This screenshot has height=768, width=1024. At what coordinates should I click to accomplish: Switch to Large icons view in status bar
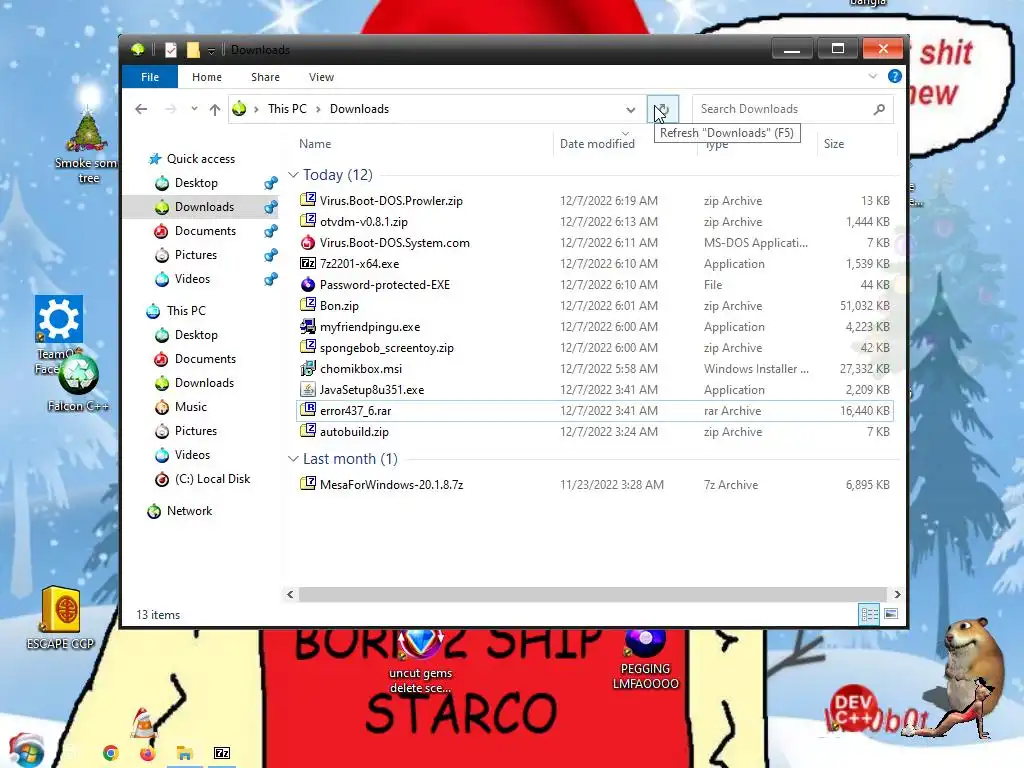point(891,614)
